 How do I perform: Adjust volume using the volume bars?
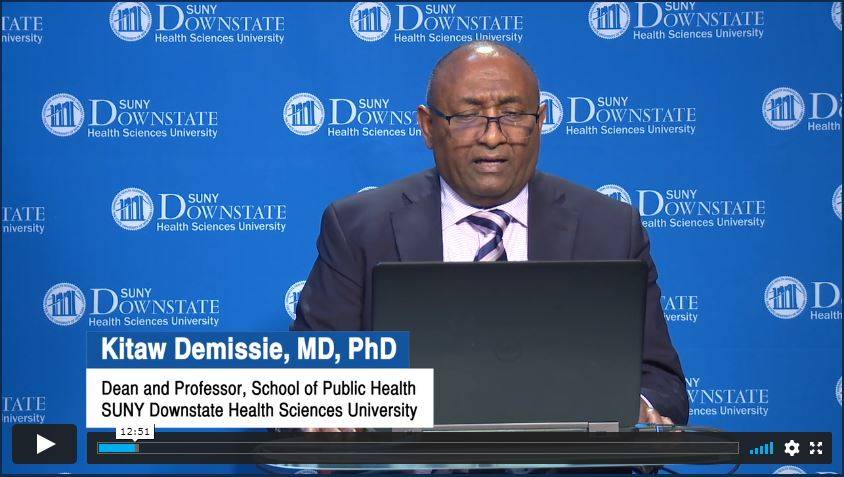[762, 448]
